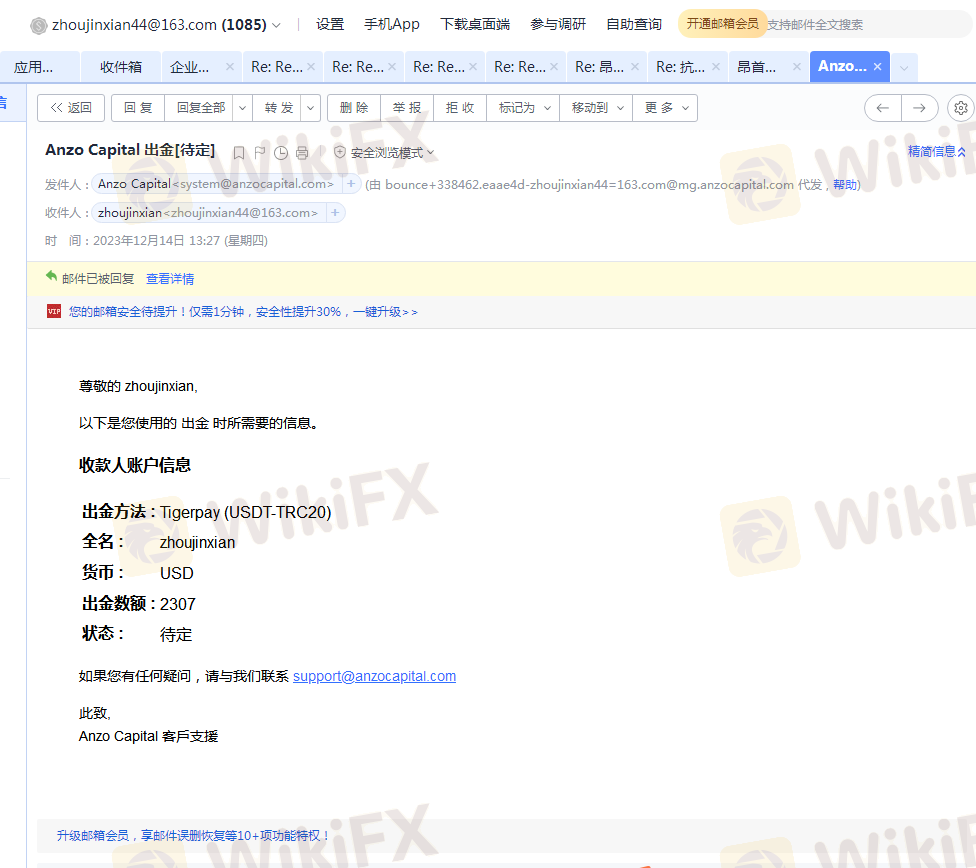This screenshot has width=976, height=868.
Task: Collapse header with 精简信息
Action: click(936, 151)
